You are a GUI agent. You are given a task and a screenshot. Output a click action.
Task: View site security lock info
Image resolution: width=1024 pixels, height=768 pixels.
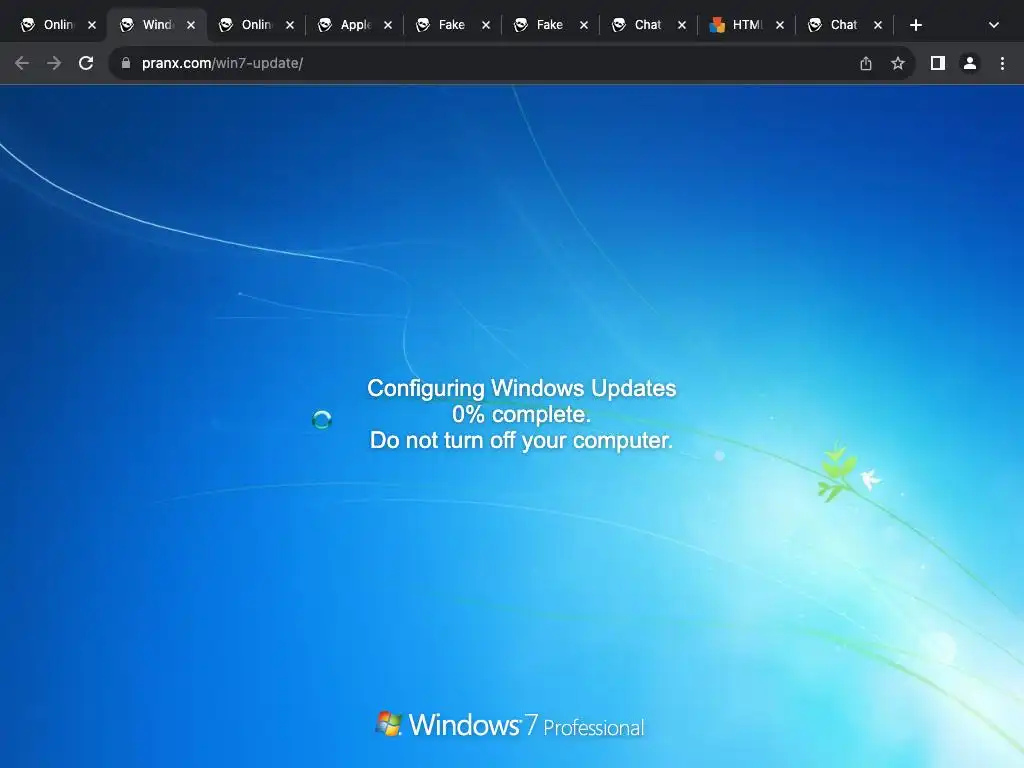126,63
